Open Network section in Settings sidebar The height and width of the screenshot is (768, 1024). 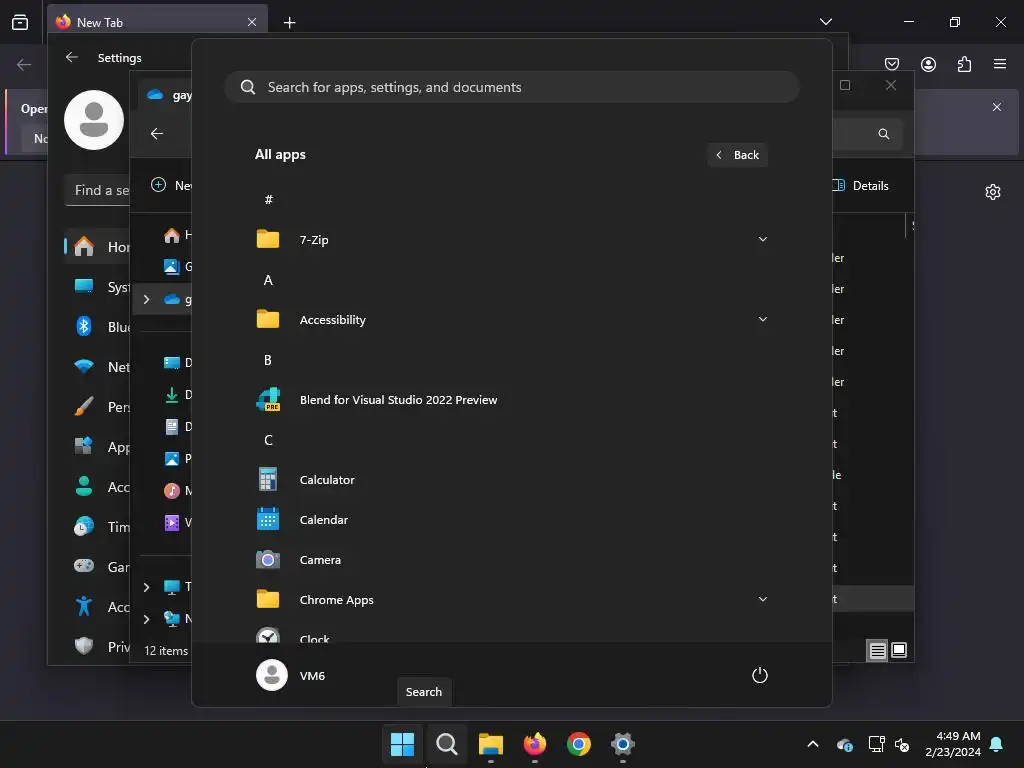[x=98, y=366]
